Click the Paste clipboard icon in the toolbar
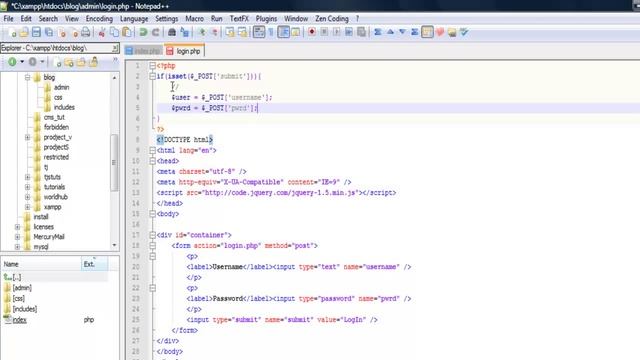The image size is (640, 360). 127,32
